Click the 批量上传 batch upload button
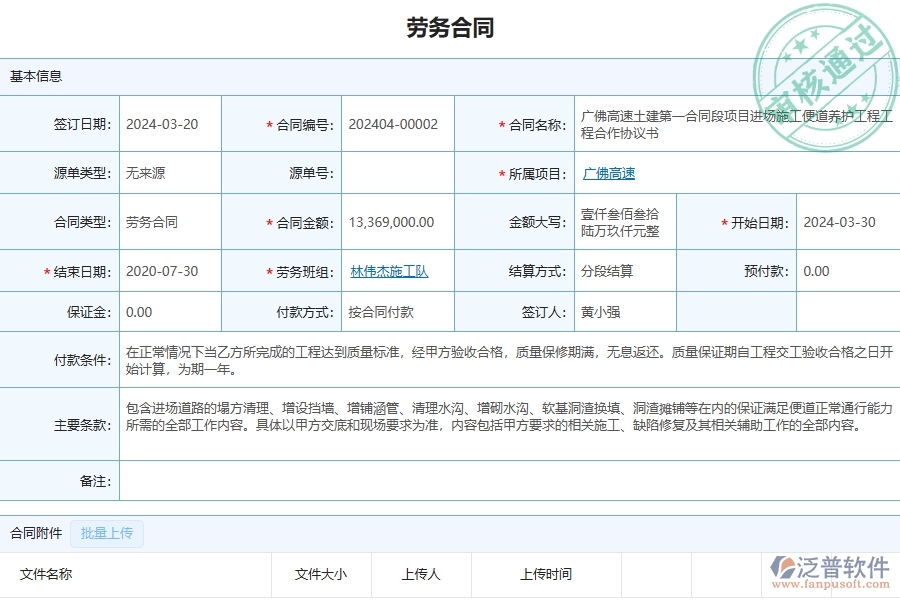 104,534
